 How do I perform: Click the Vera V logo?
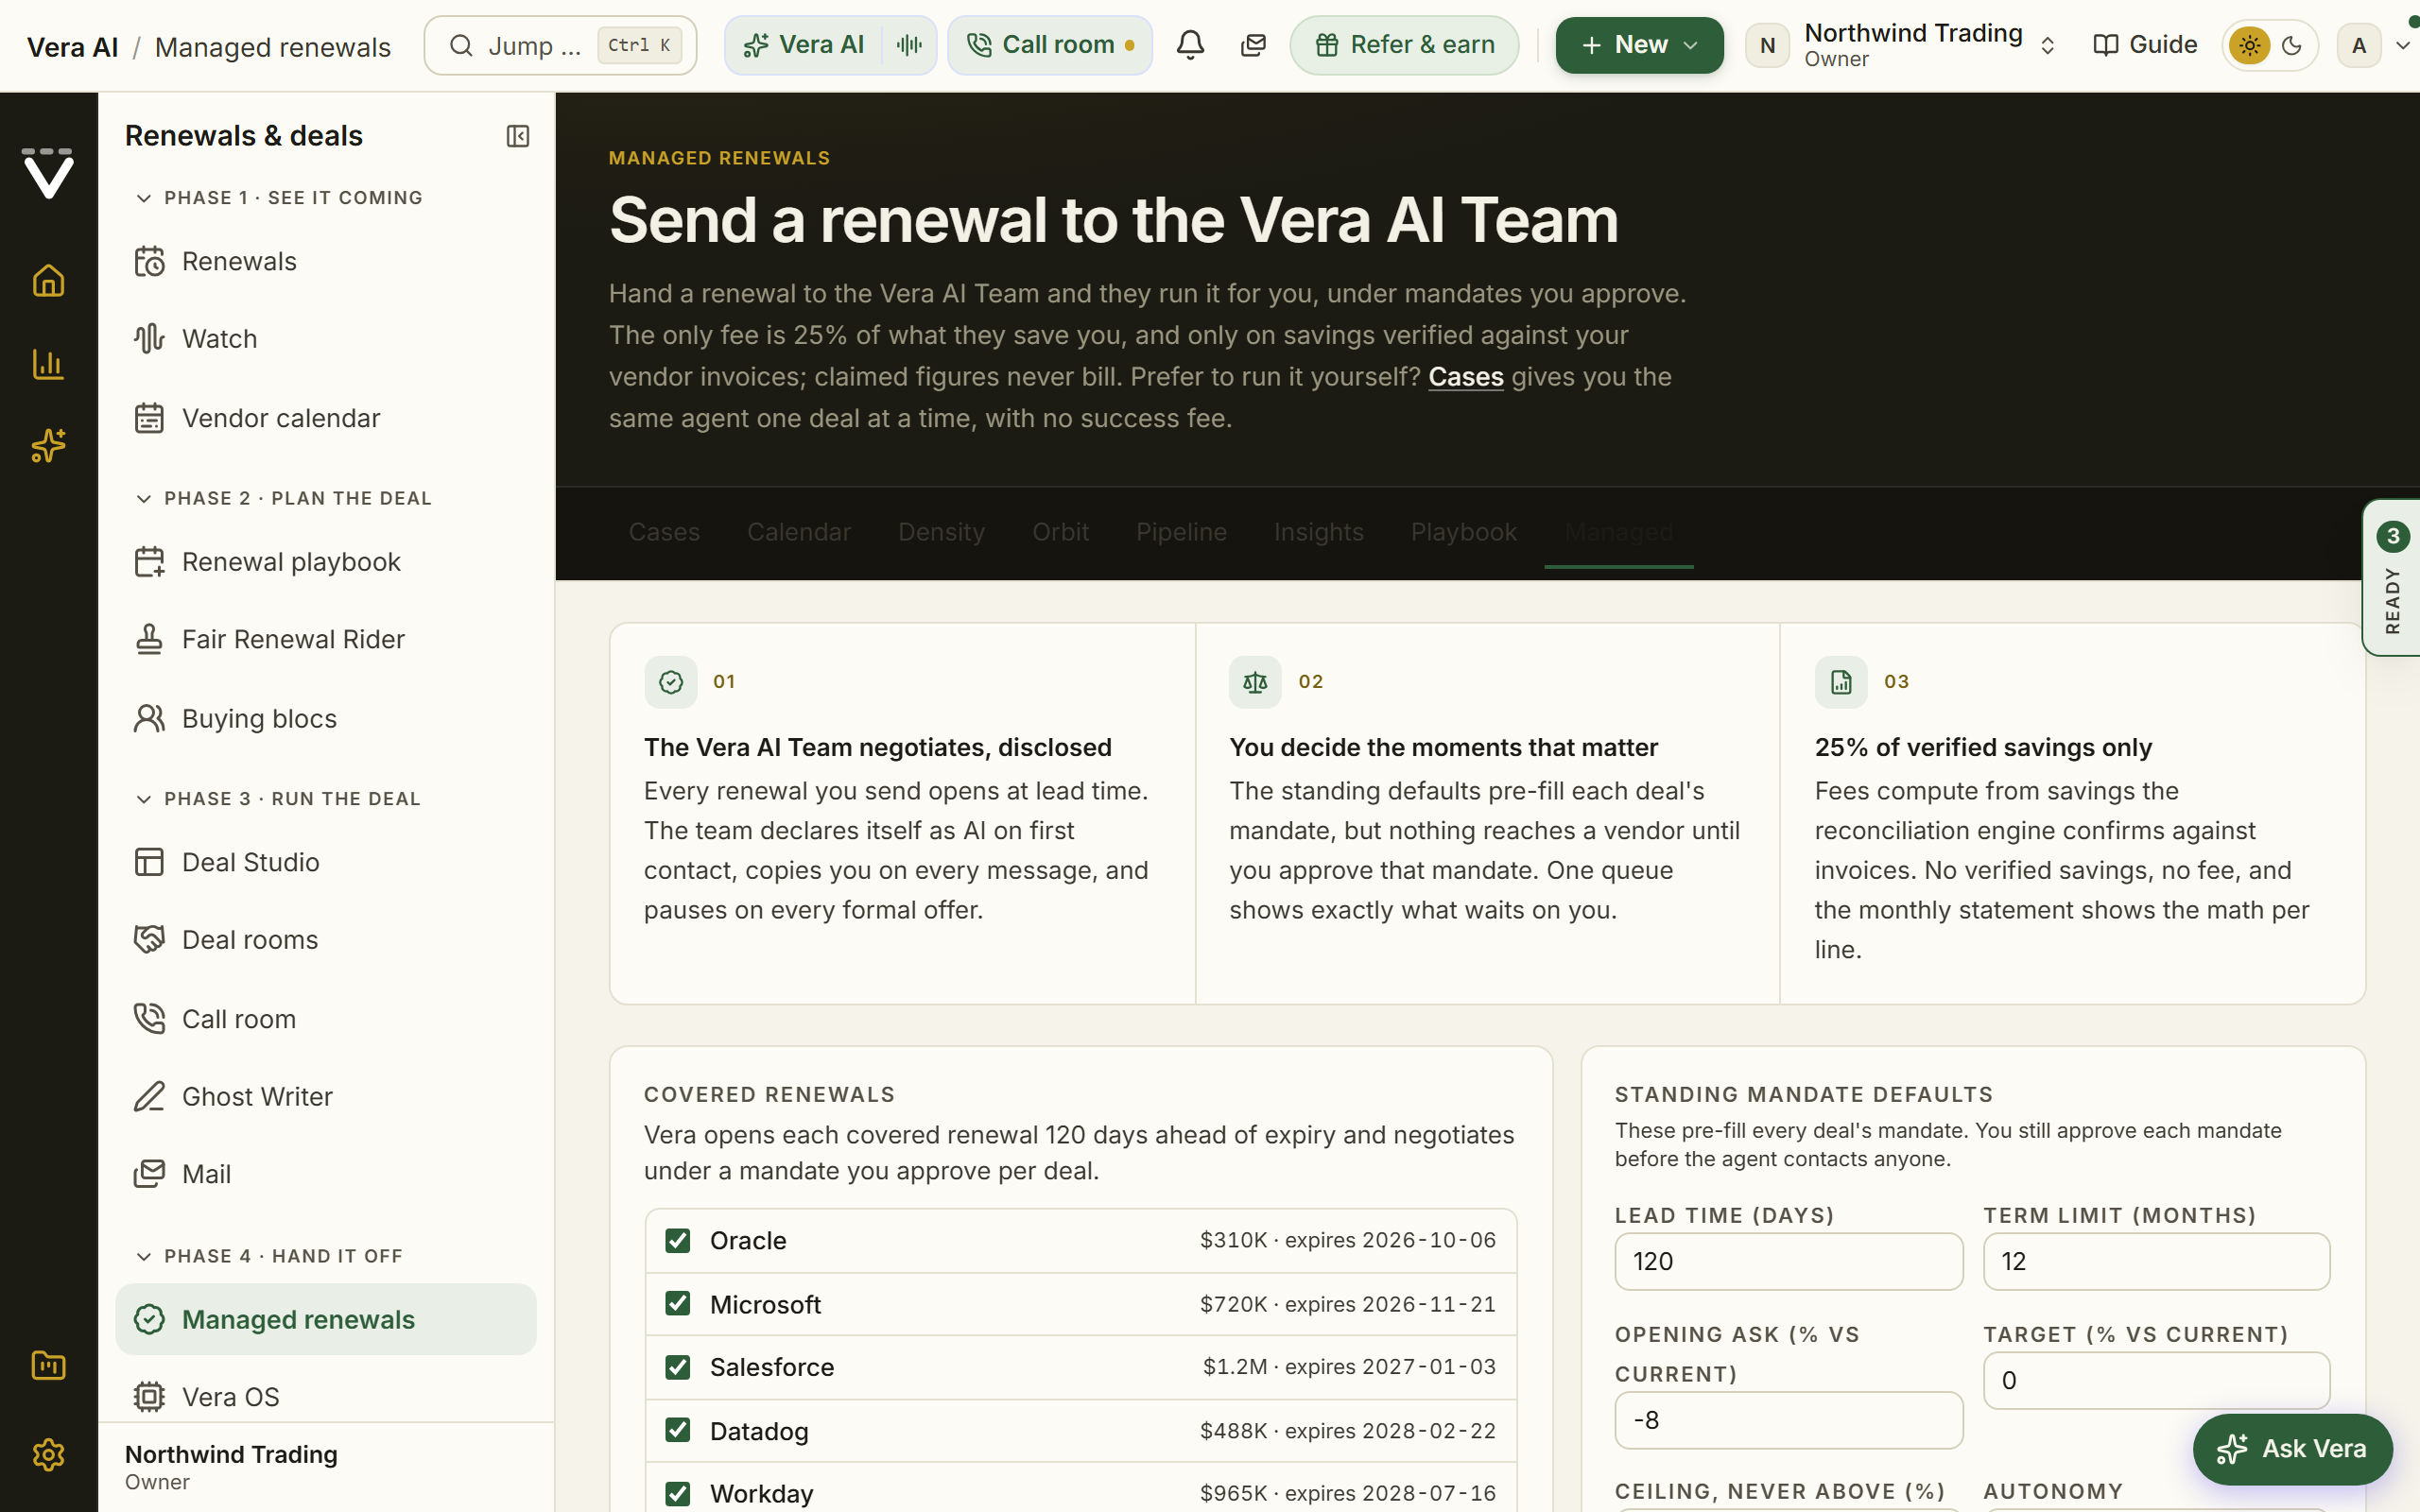(48, 173)
